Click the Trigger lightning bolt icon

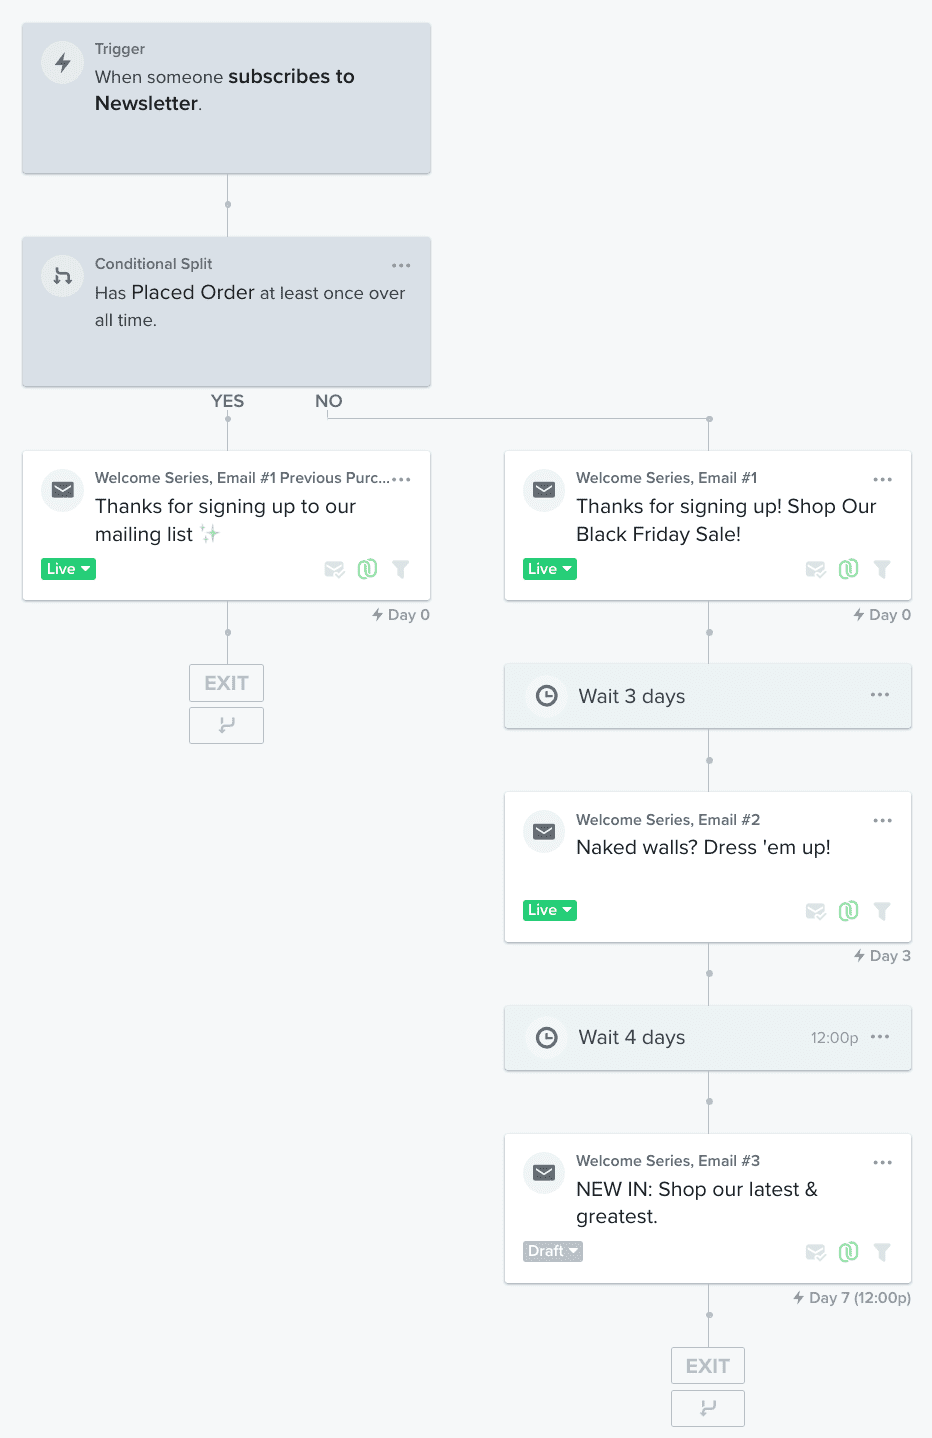click(x=62, y=63)
